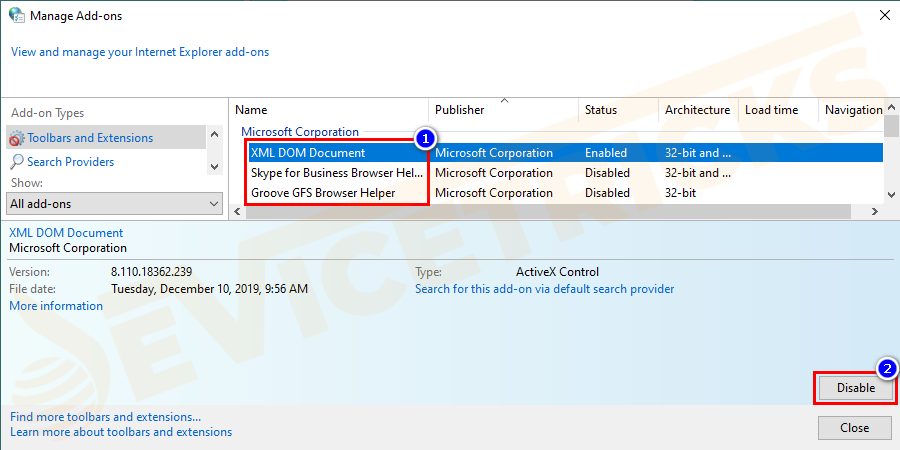Click Add-on Types list scroll up arrow
The height and width of the screenshot is (450, 900).
point(215,134)
